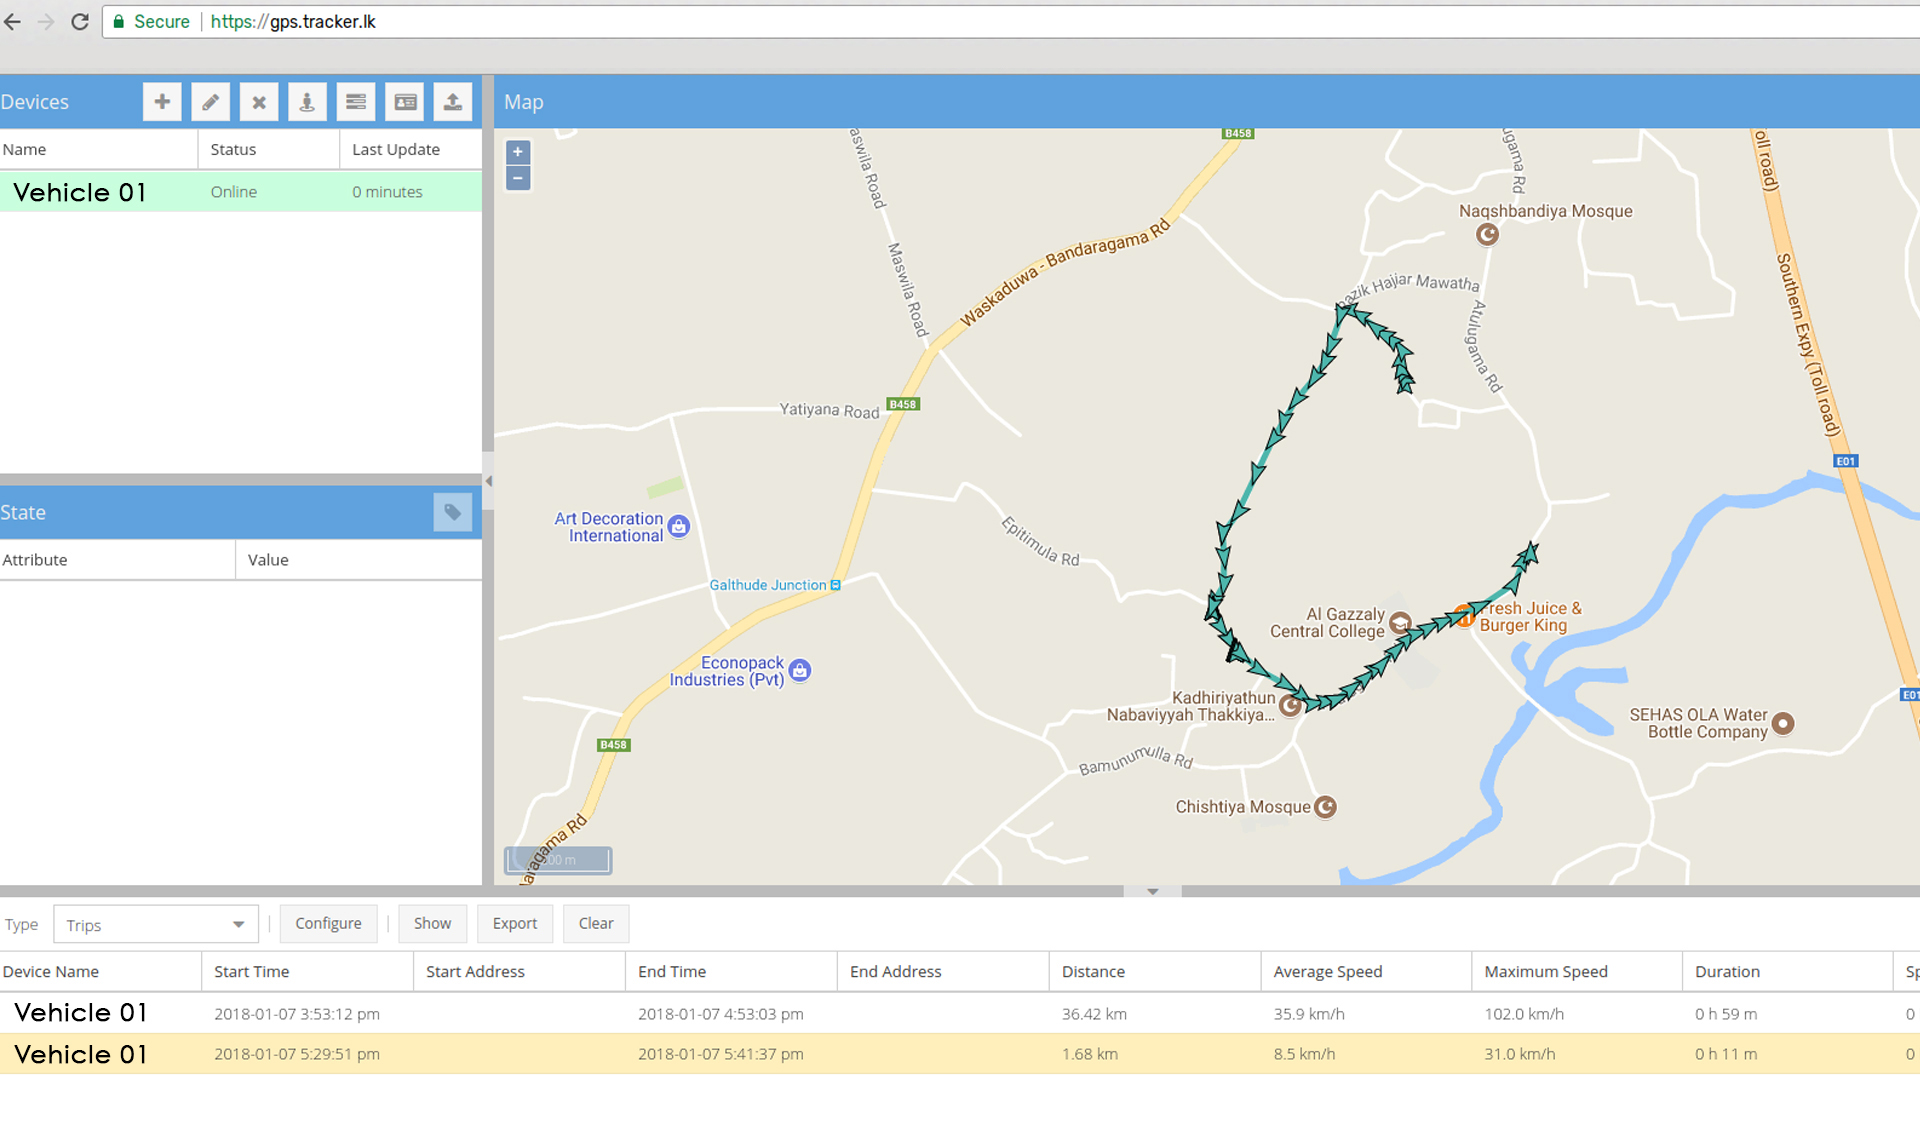The image size is (1920, 1136).
Task: Click the Add device plus icon
Action: pyautogui.click(x=162, y=102)
